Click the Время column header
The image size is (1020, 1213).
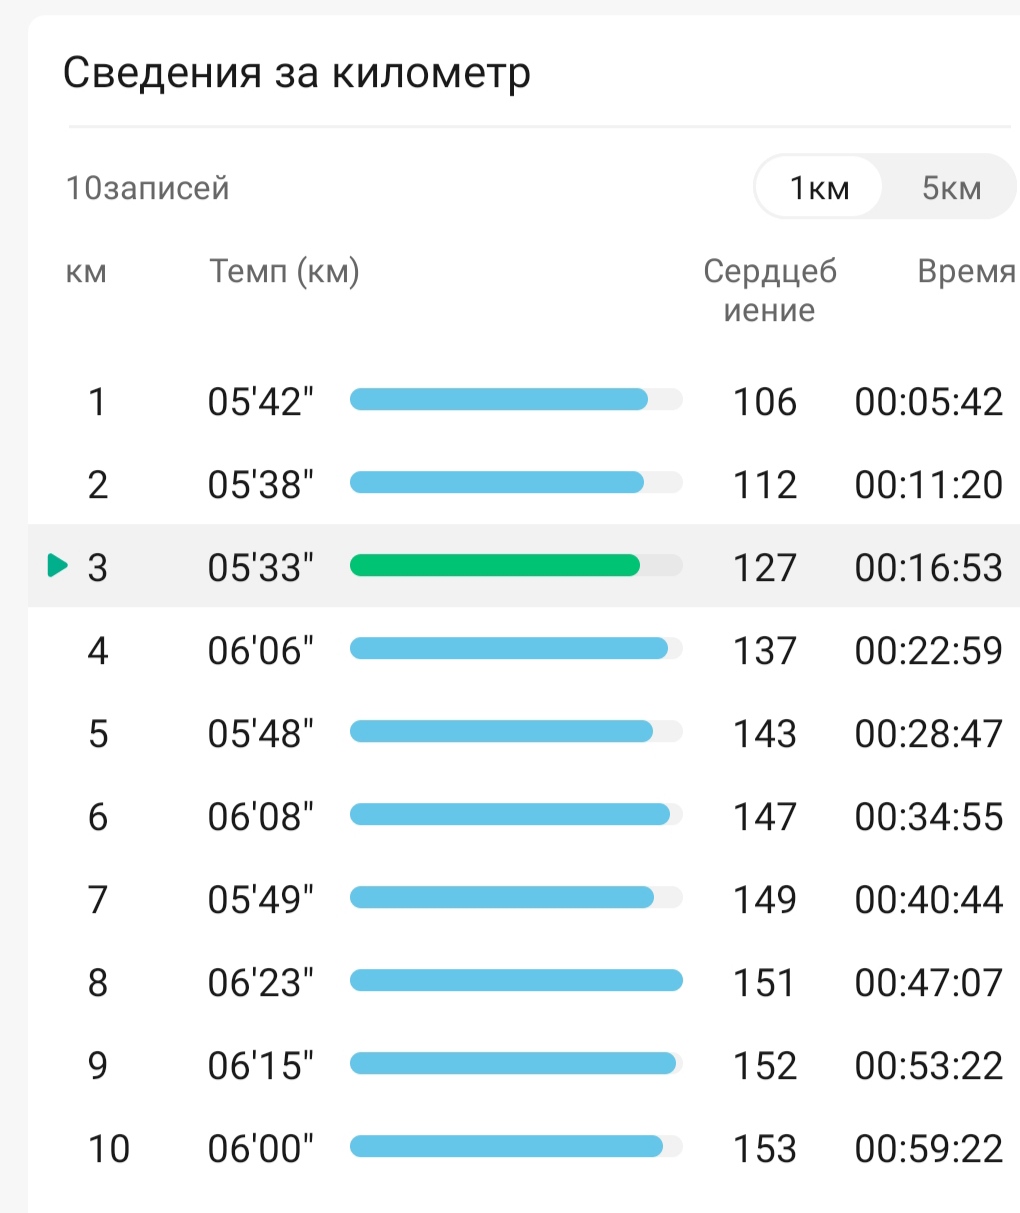click(966, 272)
